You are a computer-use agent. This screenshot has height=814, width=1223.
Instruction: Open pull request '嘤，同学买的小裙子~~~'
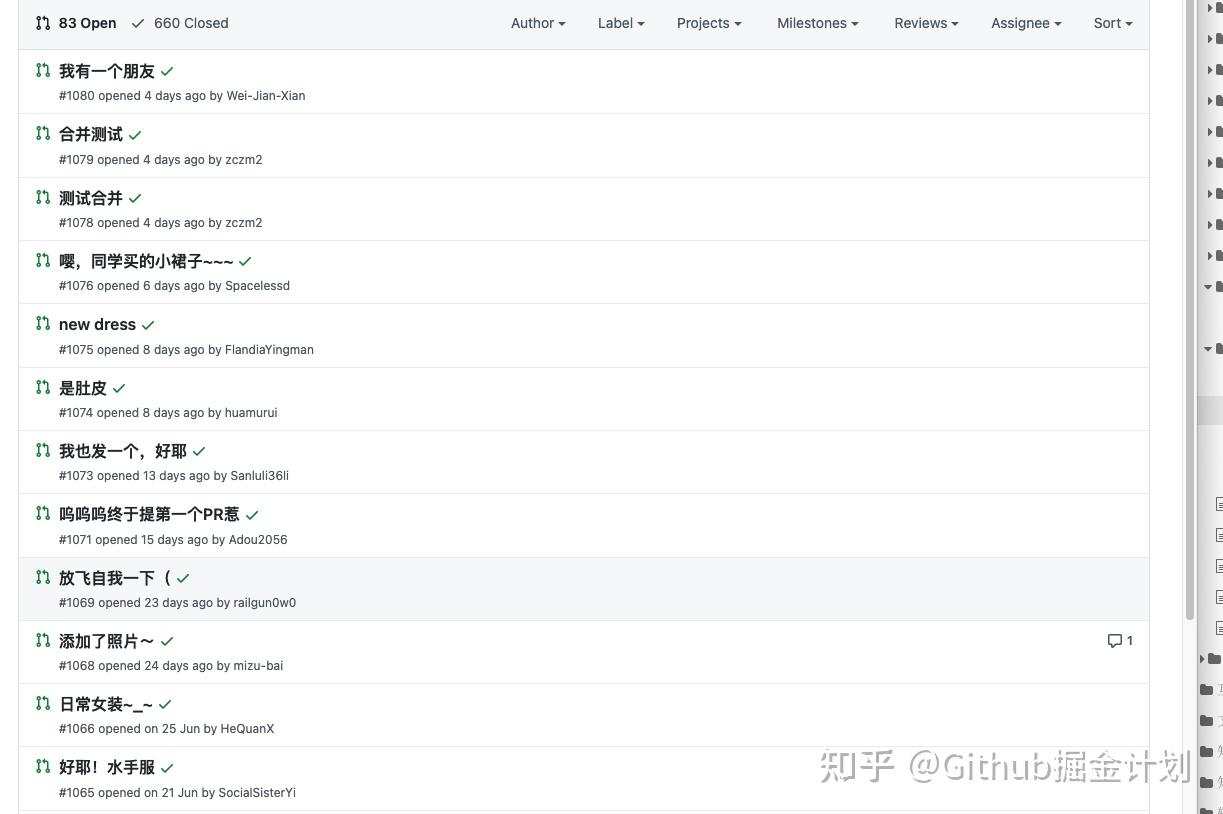(146, 261)
